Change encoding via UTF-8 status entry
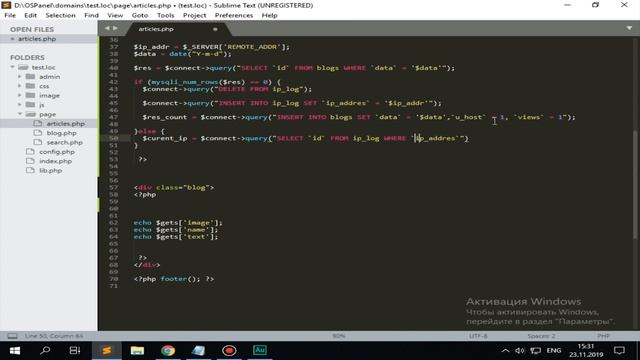This screenshot has height=360, width=640. [478, 336]
